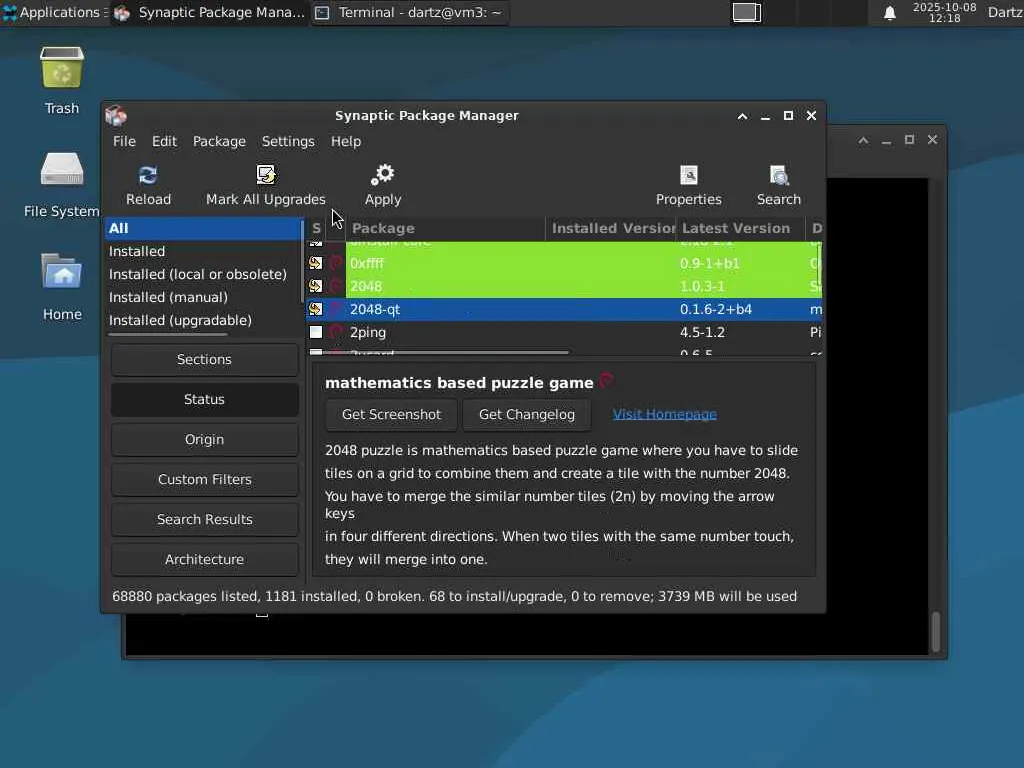1024x768 pixels.
Task: Sort by Installed Version column header
Action: click(611, 229)
